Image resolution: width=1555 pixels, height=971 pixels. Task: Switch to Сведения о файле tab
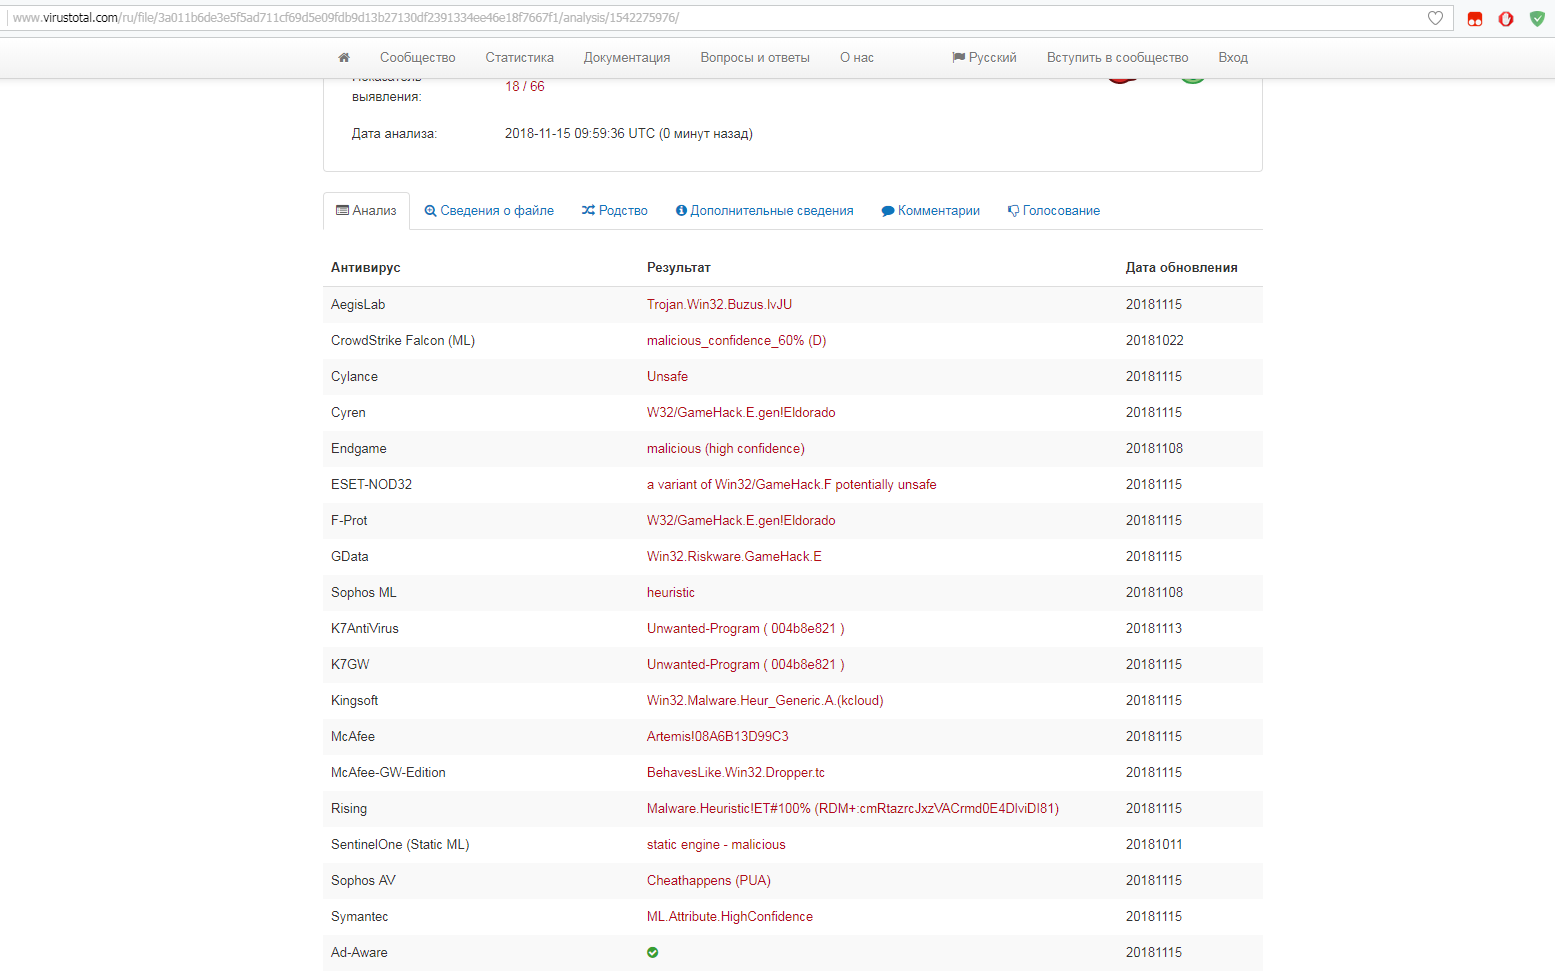tap(489, 211)
